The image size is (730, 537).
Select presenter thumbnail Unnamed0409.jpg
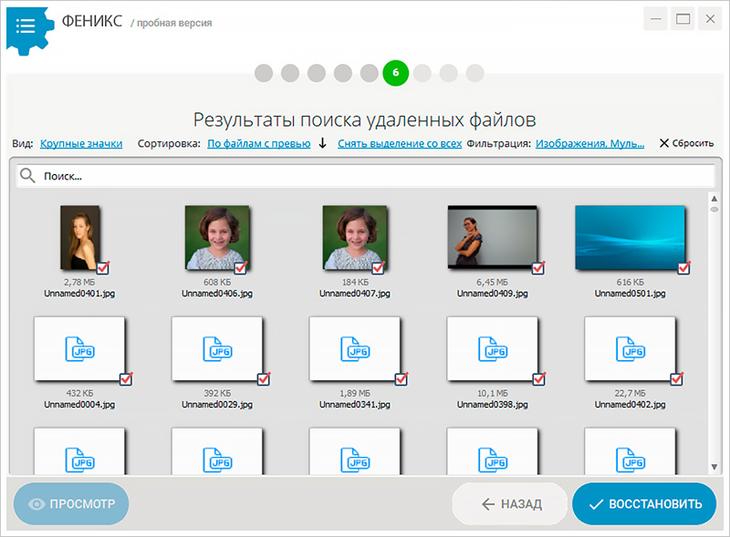(x=493, y=238)
